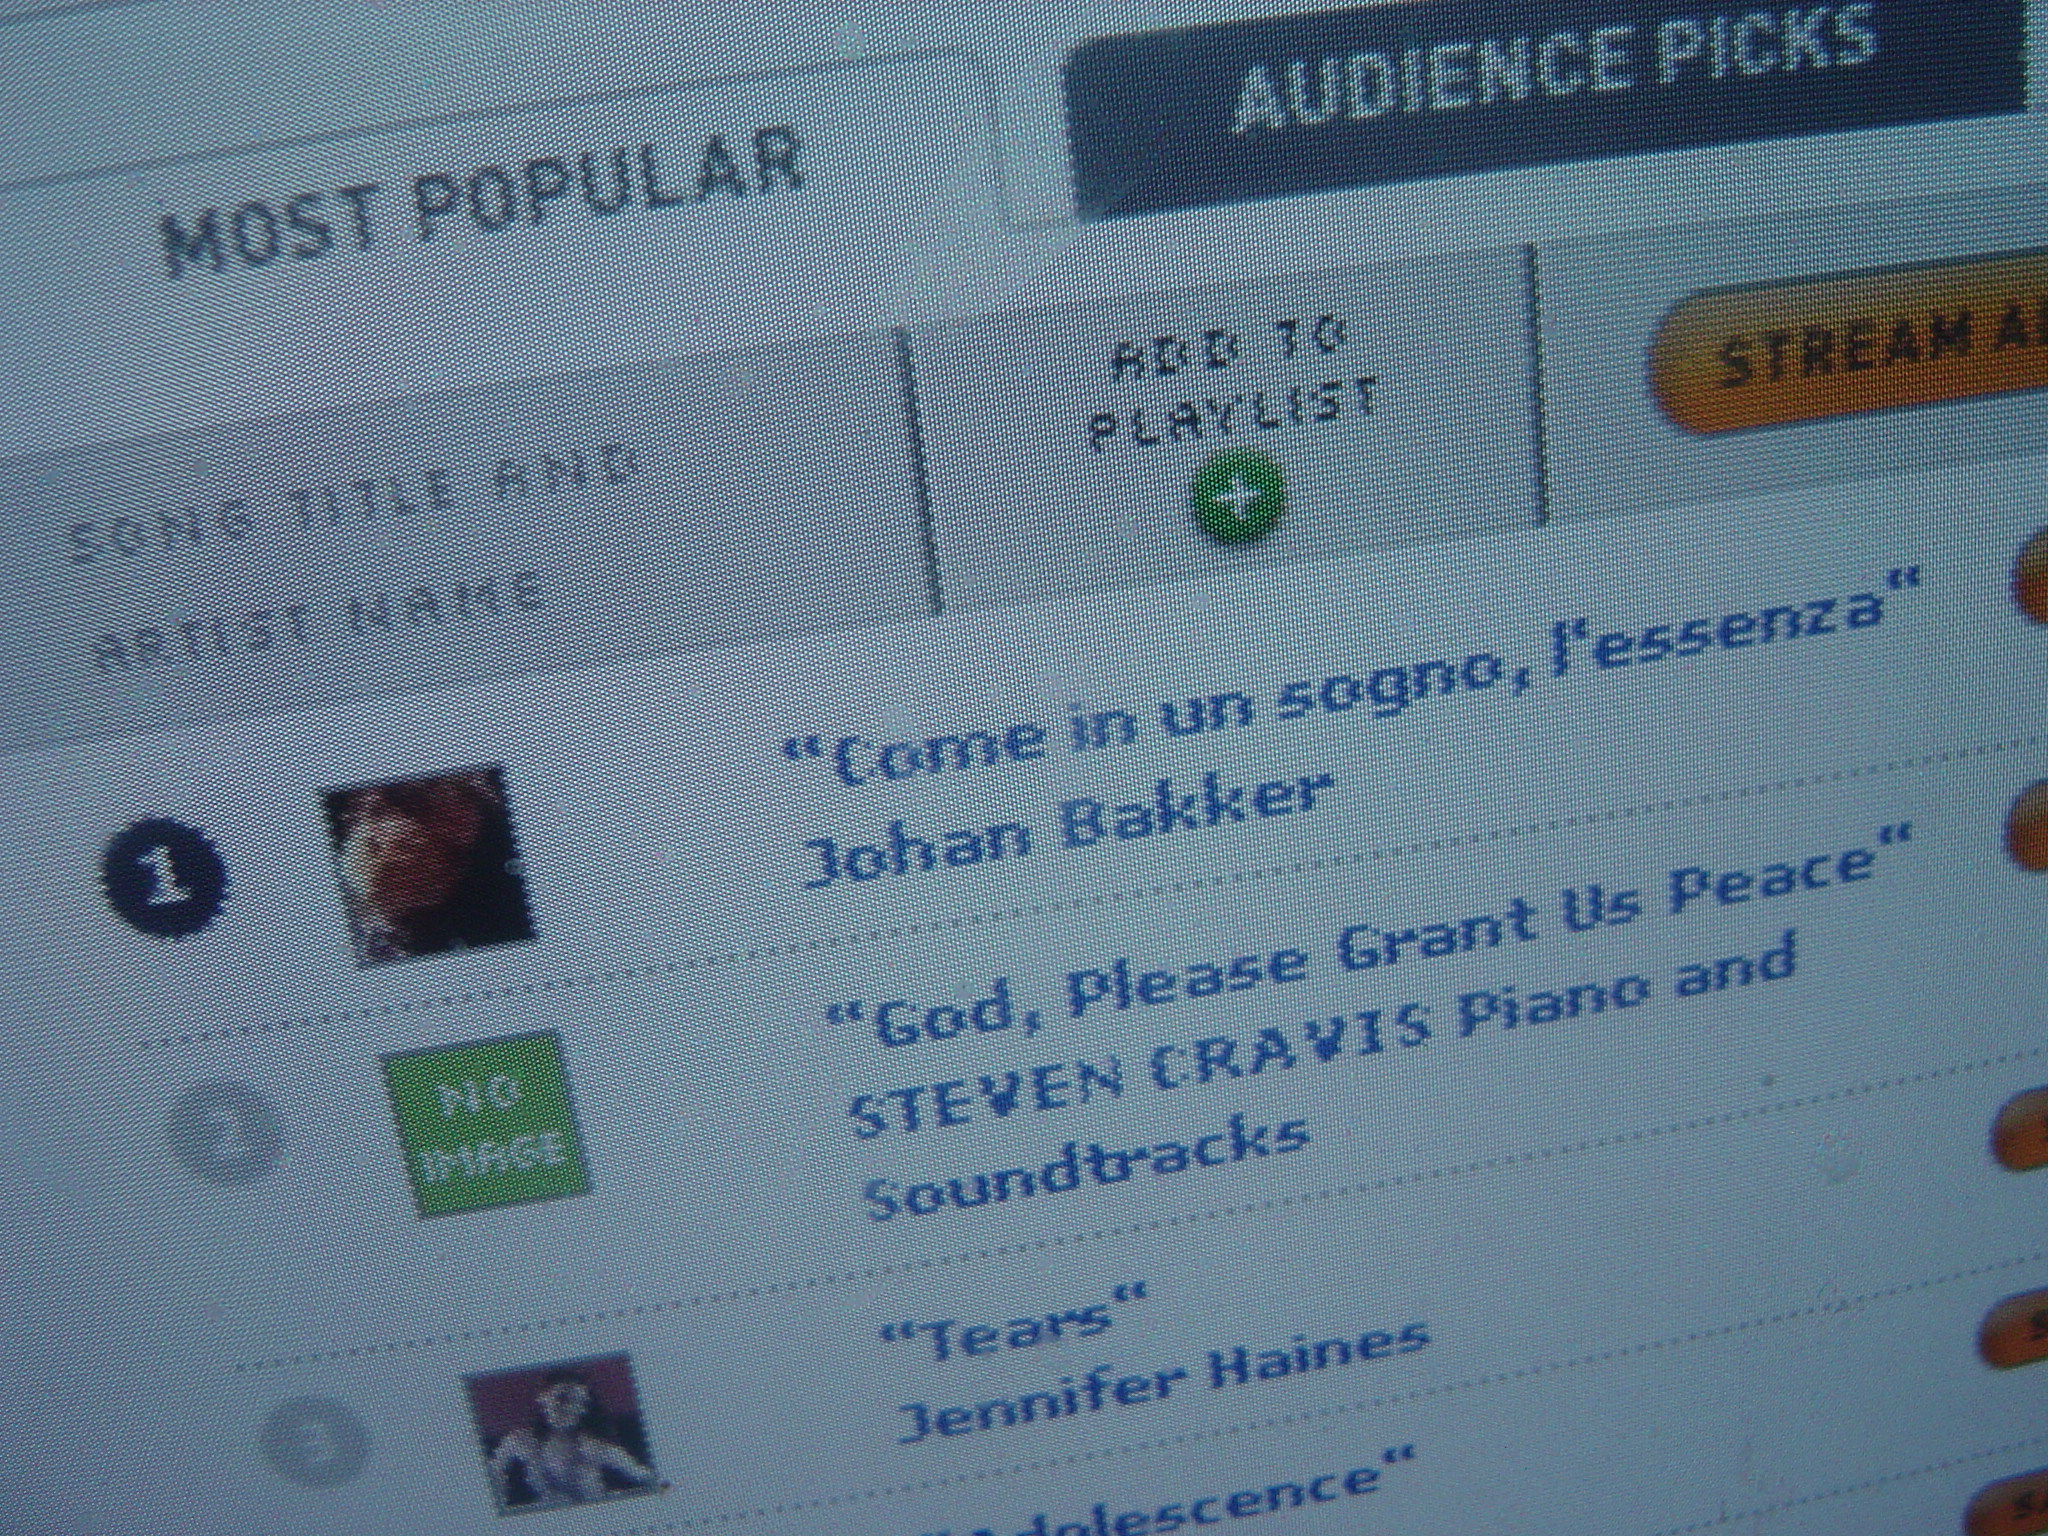Open Johan Bakker's artist thumbnail photo
Viewport: 2048px width, 1536px height.
tap(430, 863)
